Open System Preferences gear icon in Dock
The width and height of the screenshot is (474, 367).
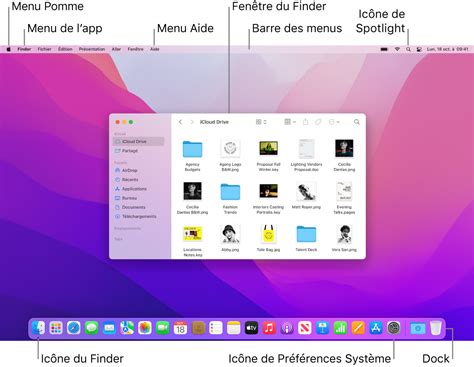pos(394,328)
